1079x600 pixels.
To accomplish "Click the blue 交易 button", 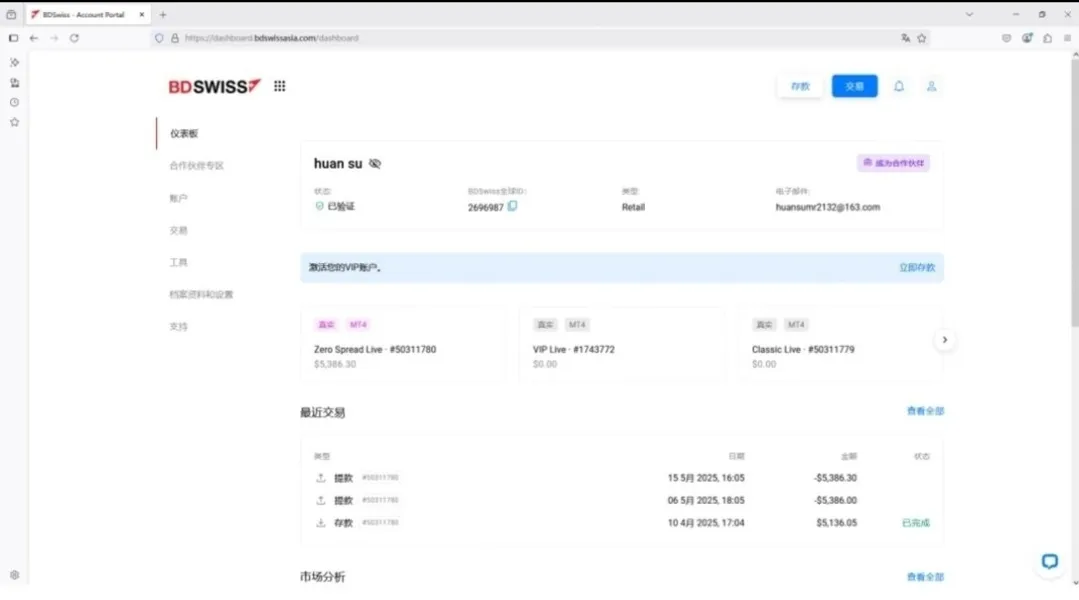I will click(855, 86).
